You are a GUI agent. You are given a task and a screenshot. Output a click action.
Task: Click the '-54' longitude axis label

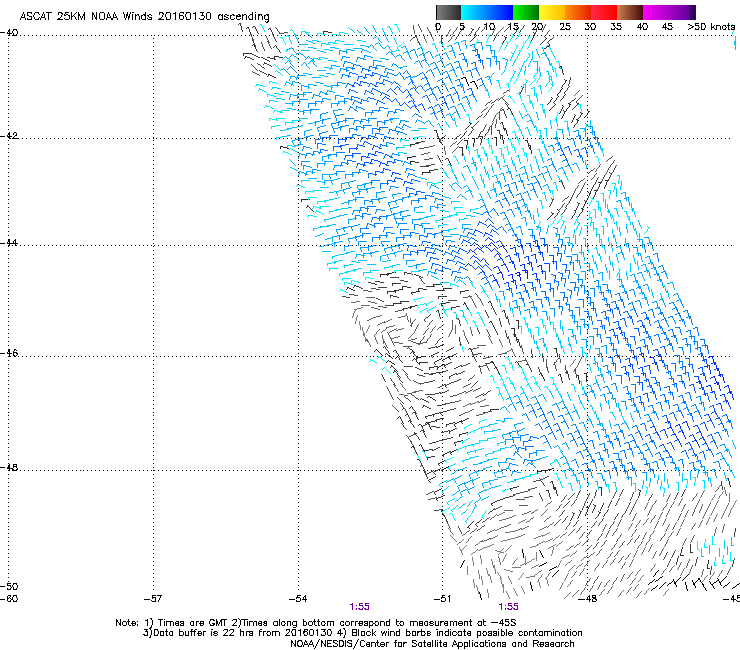click(298, 599)
